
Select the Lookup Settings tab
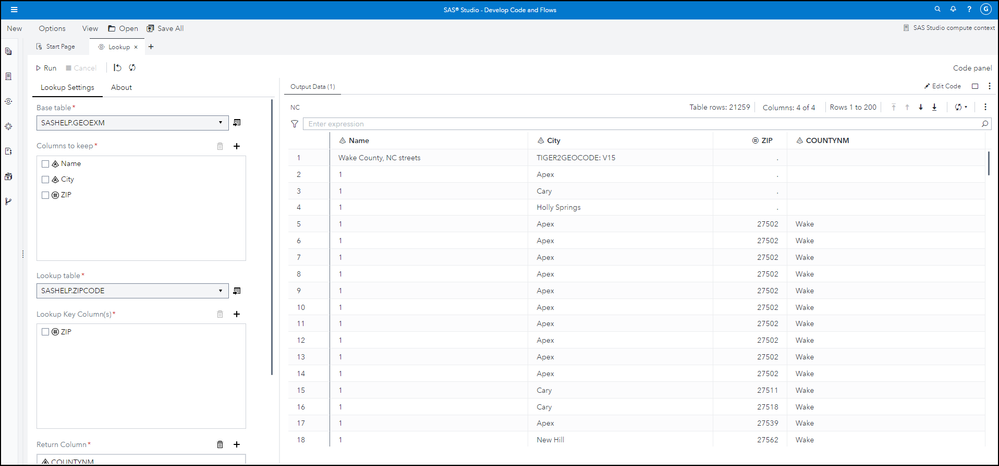tap(68, 87)
